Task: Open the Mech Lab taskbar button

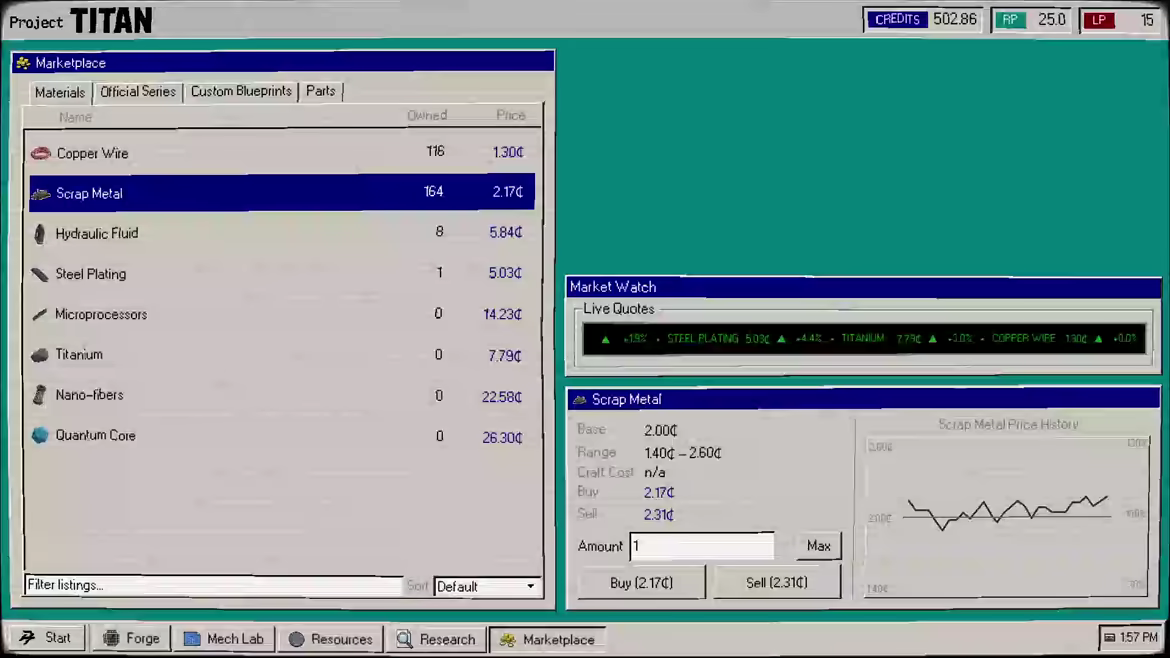Action: pyautogui.click(x=224, y=639)
